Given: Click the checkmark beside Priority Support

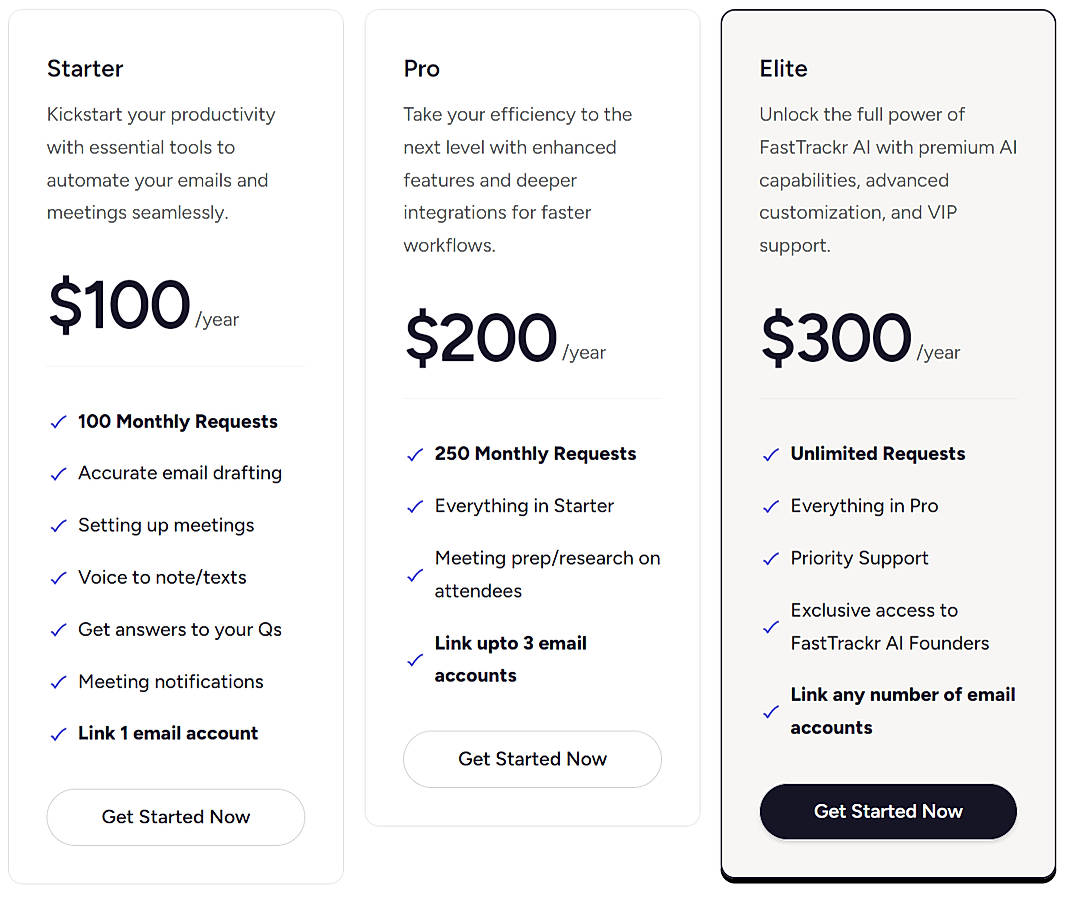Looking at the screenshot, I should [770, 558].
